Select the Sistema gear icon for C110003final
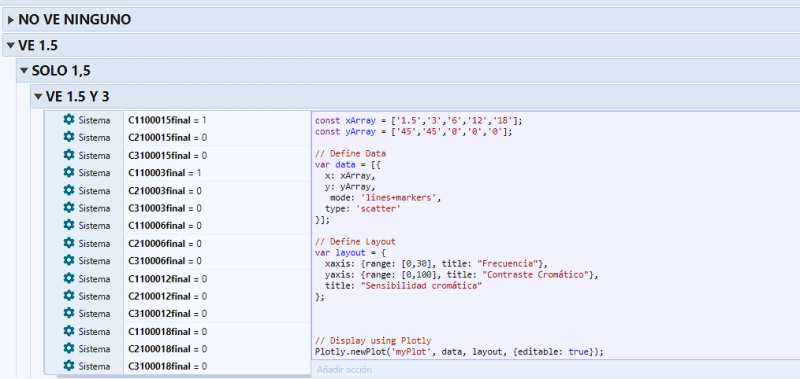 (x=69, y=172)
